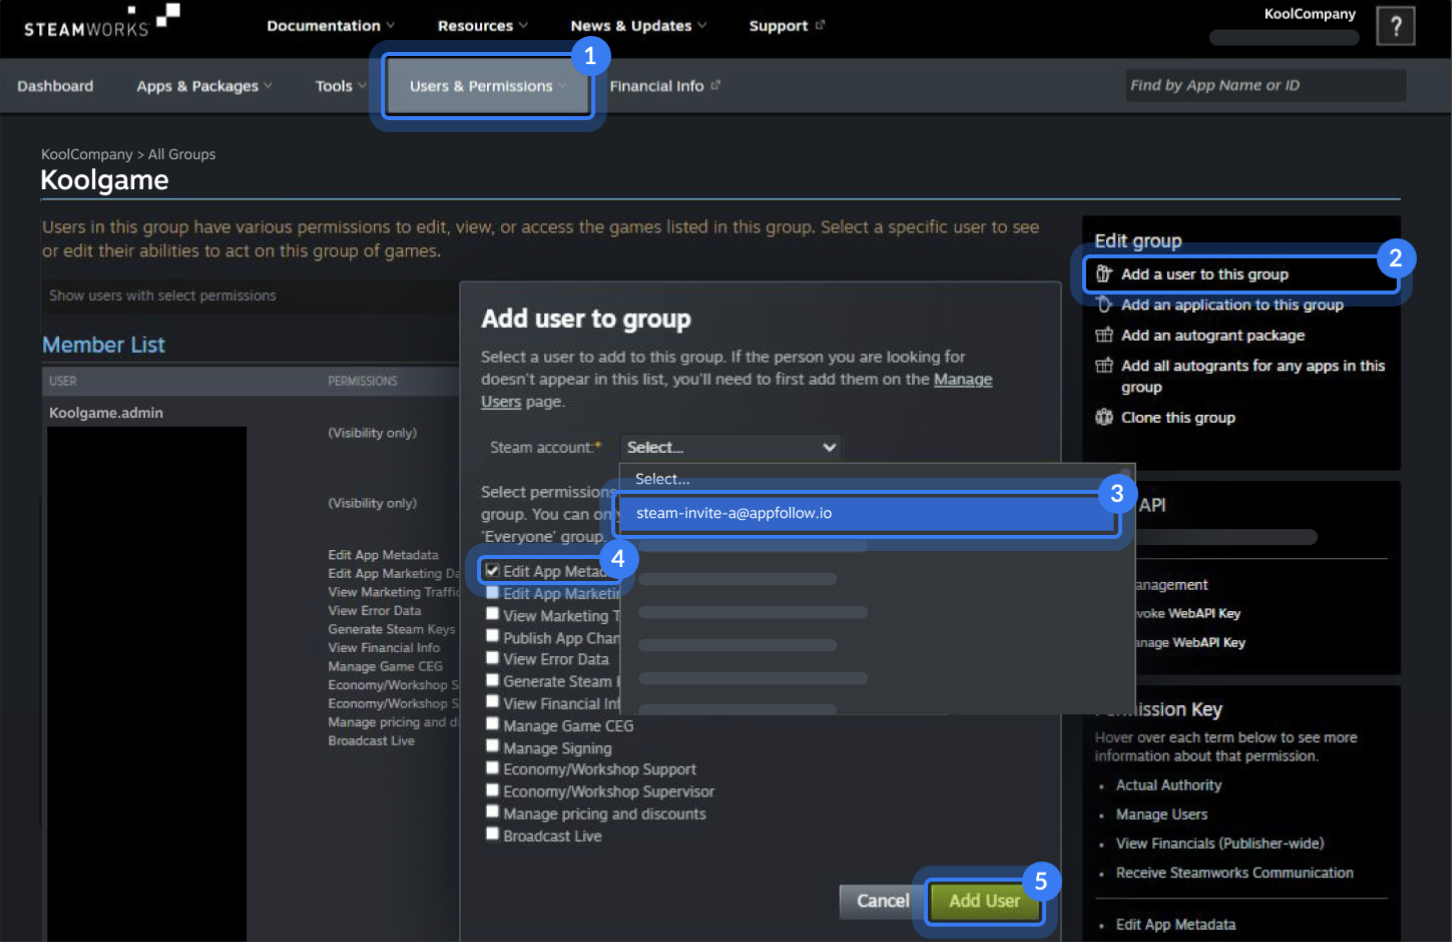This screenshot has height=942, width=1452.
Task: Click the Add a user icon in Edit group
Action: (x=1104, y=274)
